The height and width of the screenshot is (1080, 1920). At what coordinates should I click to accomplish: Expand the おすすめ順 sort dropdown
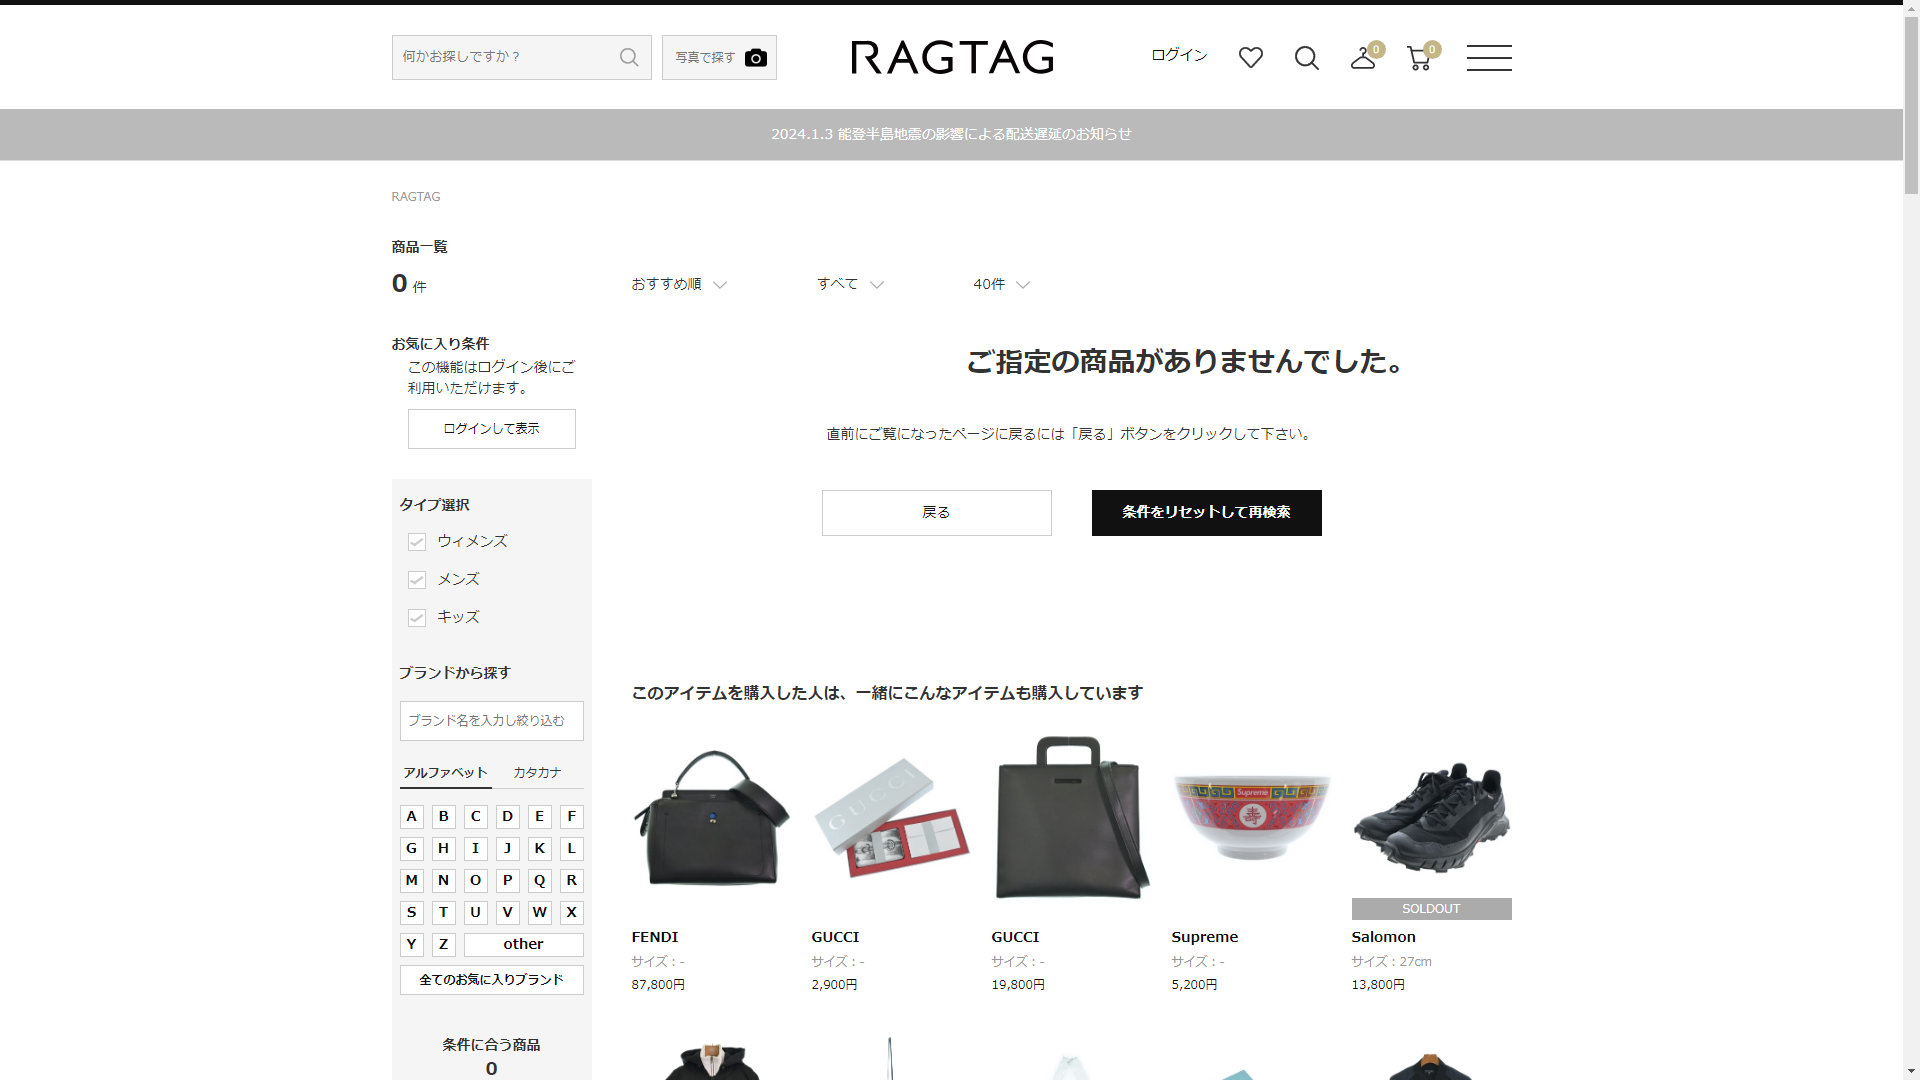pos(678,285)
